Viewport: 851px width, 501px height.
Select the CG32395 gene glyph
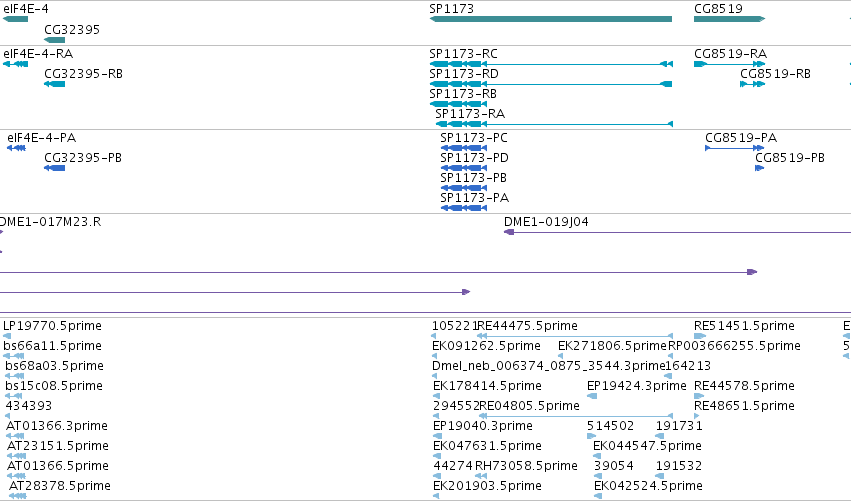point(54,40)
